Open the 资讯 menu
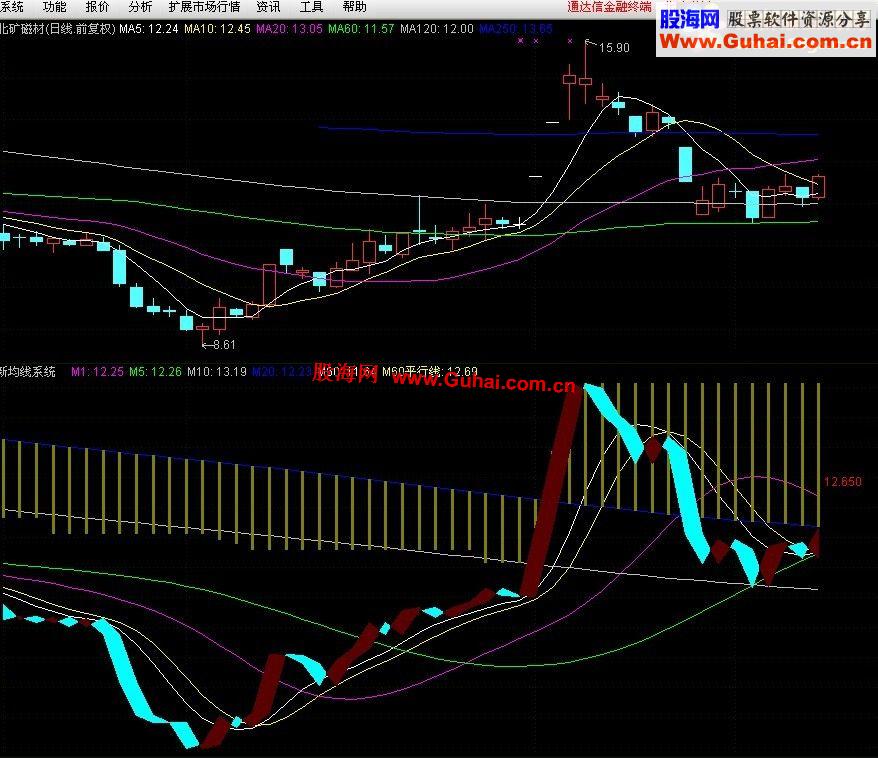 [x=268, y=7]
